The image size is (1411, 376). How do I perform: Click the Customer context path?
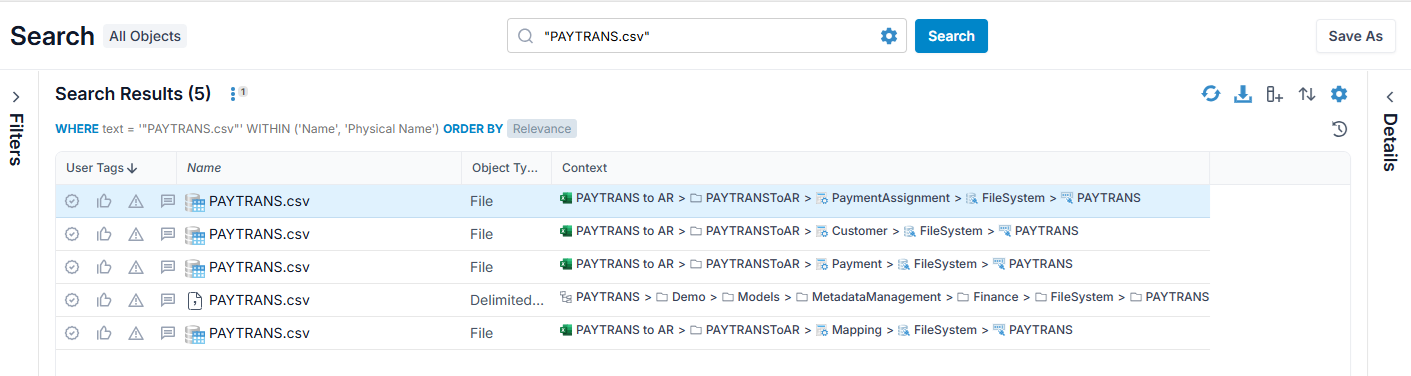[x=819, y=231]
